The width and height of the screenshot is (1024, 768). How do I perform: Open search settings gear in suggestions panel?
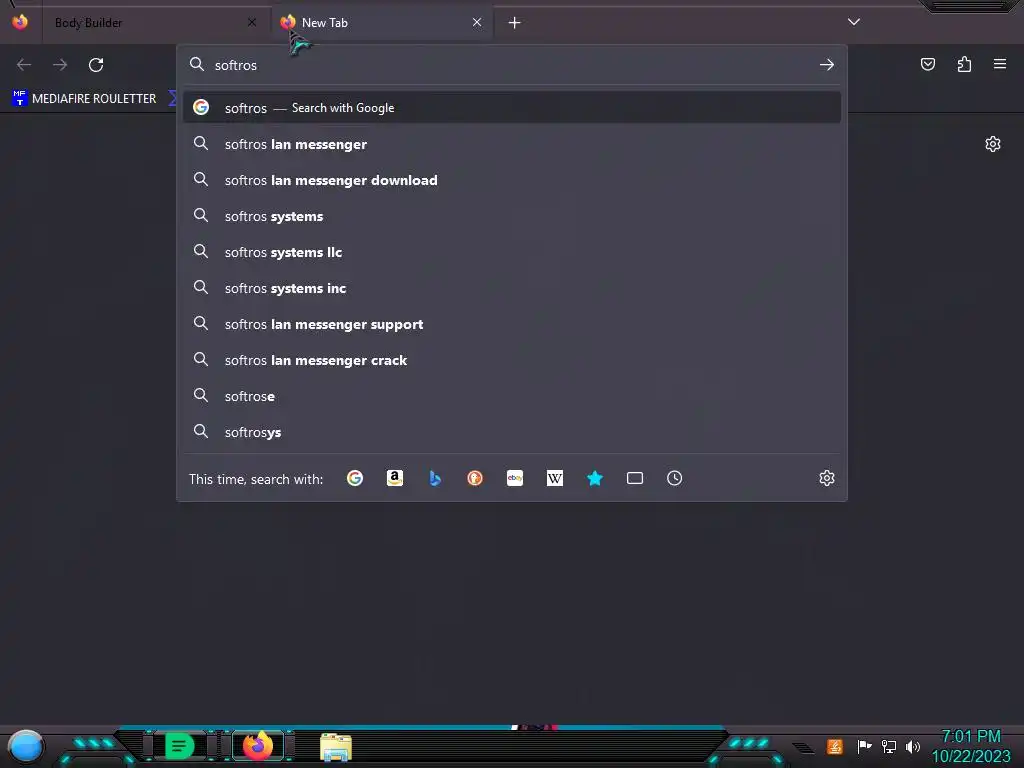coord(827,478)
